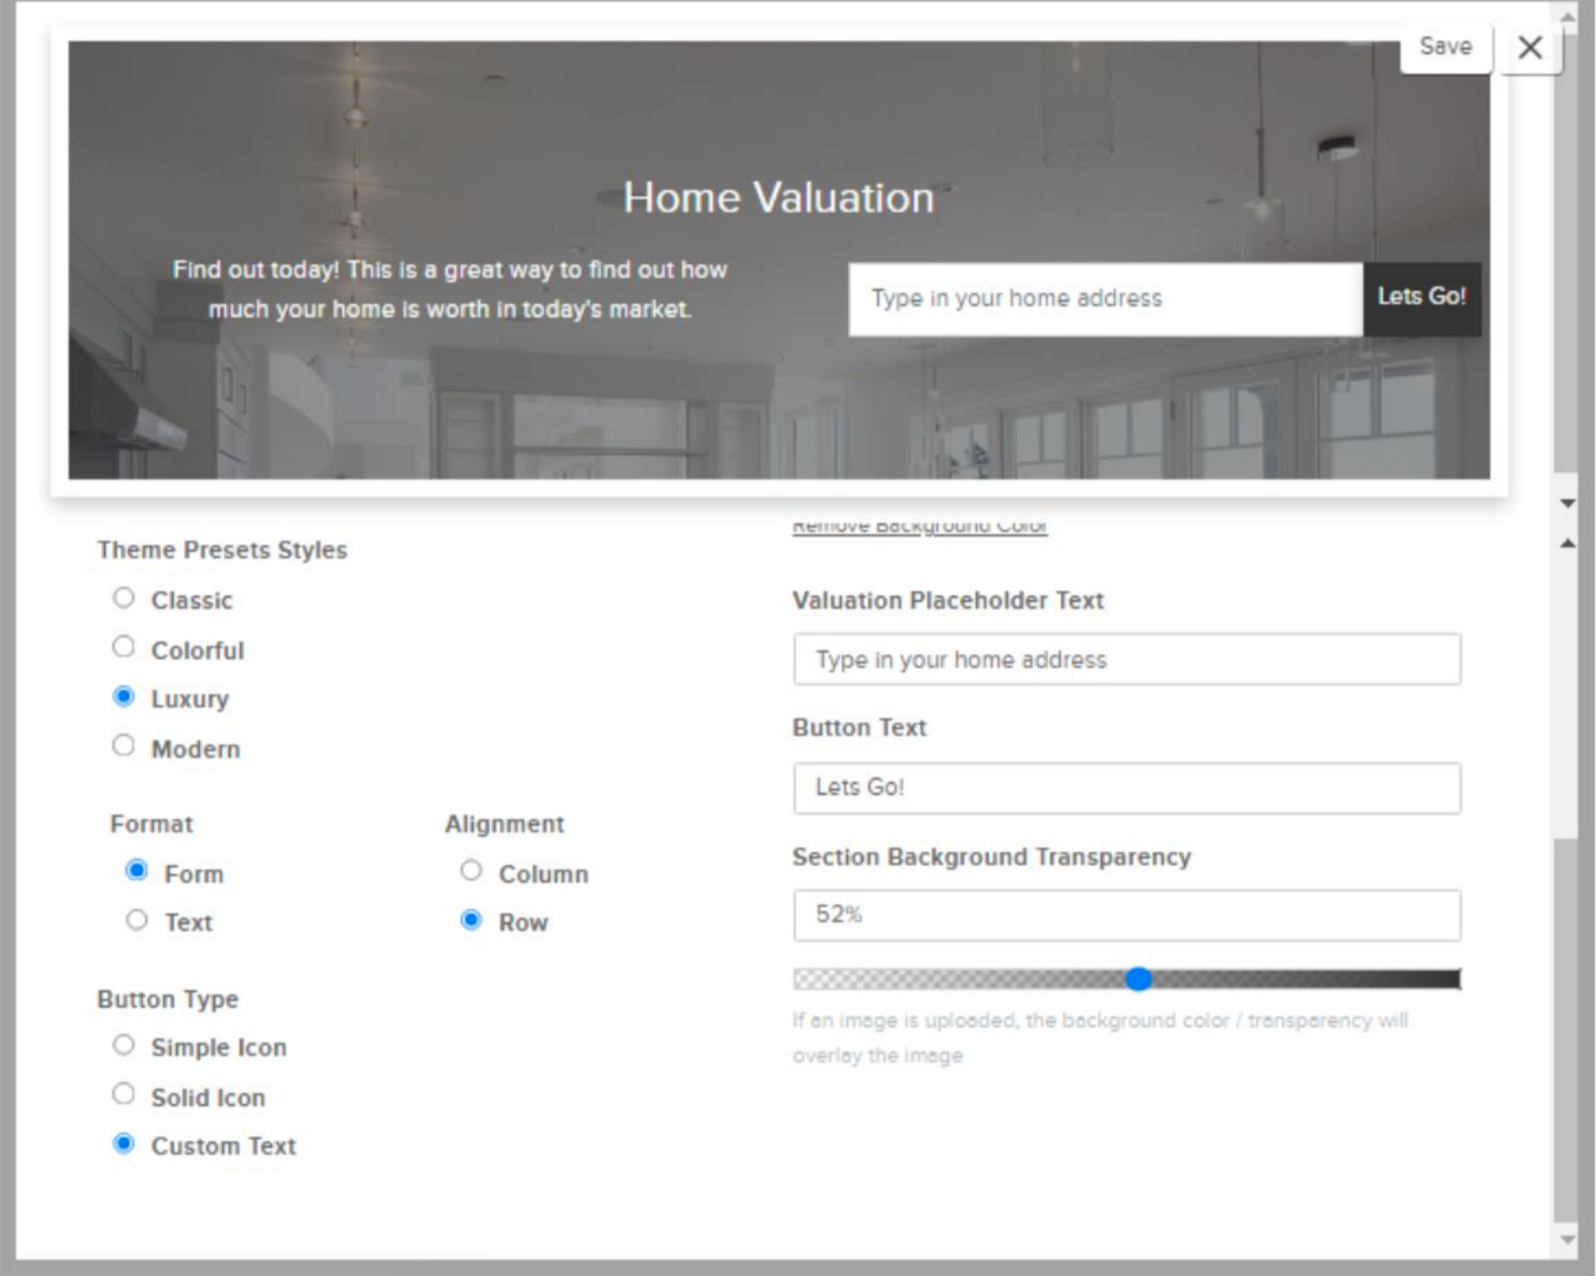Click the Section Background Transparency percentage field
Screen dimensions: 1596x1276
tap(1127, 915)
